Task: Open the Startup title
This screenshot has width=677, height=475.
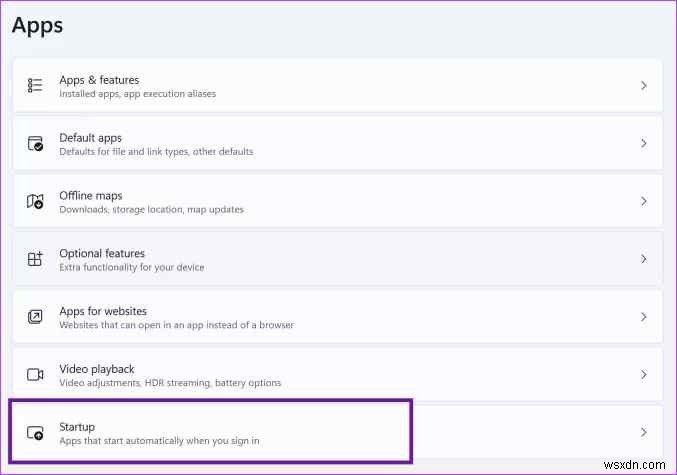Action: point(77,427)
